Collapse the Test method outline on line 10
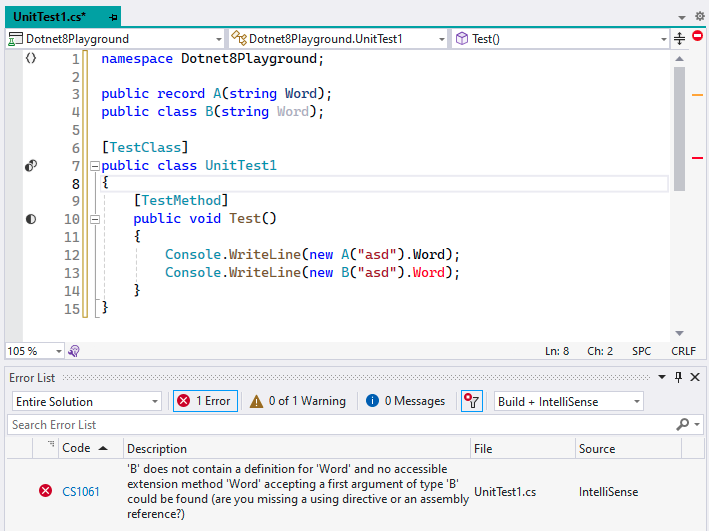This screenshot has width=709, height=531. pyautogui.click(x=95, y=220)
